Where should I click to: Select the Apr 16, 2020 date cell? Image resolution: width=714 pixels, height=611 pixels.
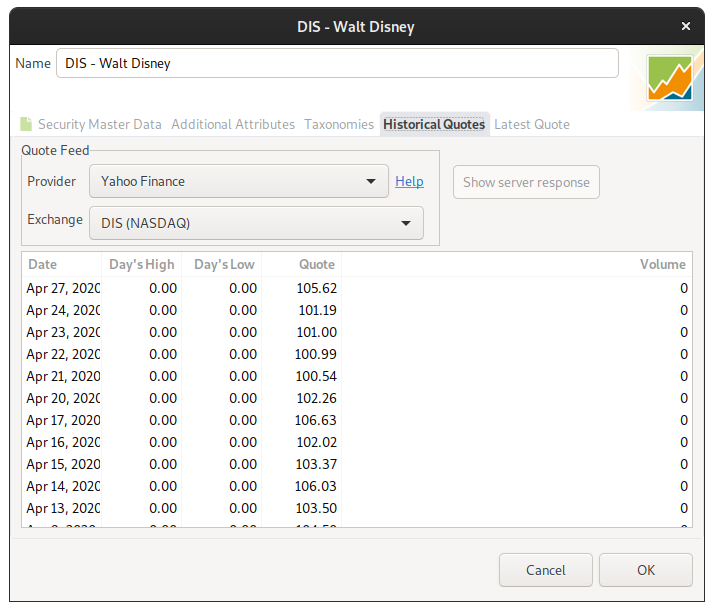[x=63, y=442]
